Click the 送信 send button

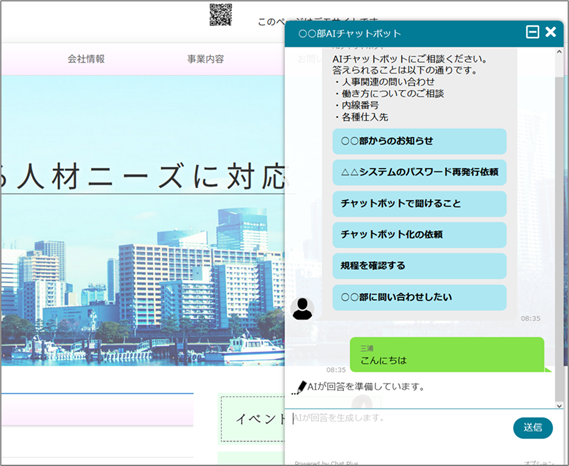coord(533,428)
